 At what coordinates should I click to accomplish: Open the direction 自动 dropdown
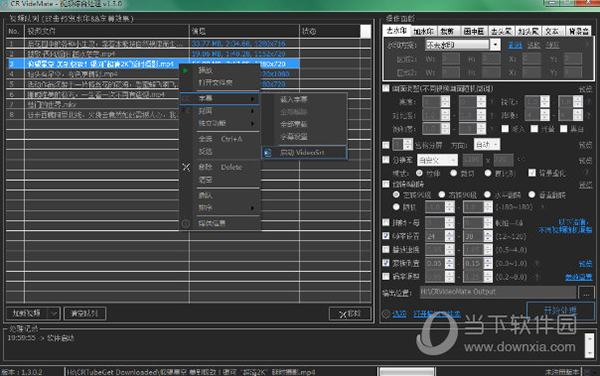(x=487, y=145)
